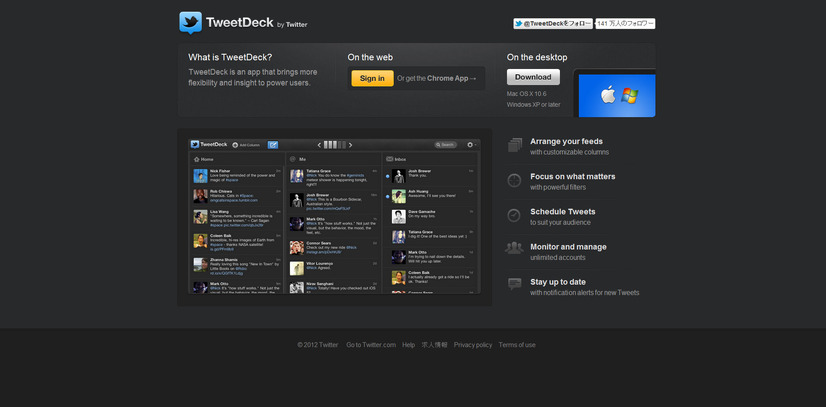Click the home icon in the Home column header

pos(196,159)
